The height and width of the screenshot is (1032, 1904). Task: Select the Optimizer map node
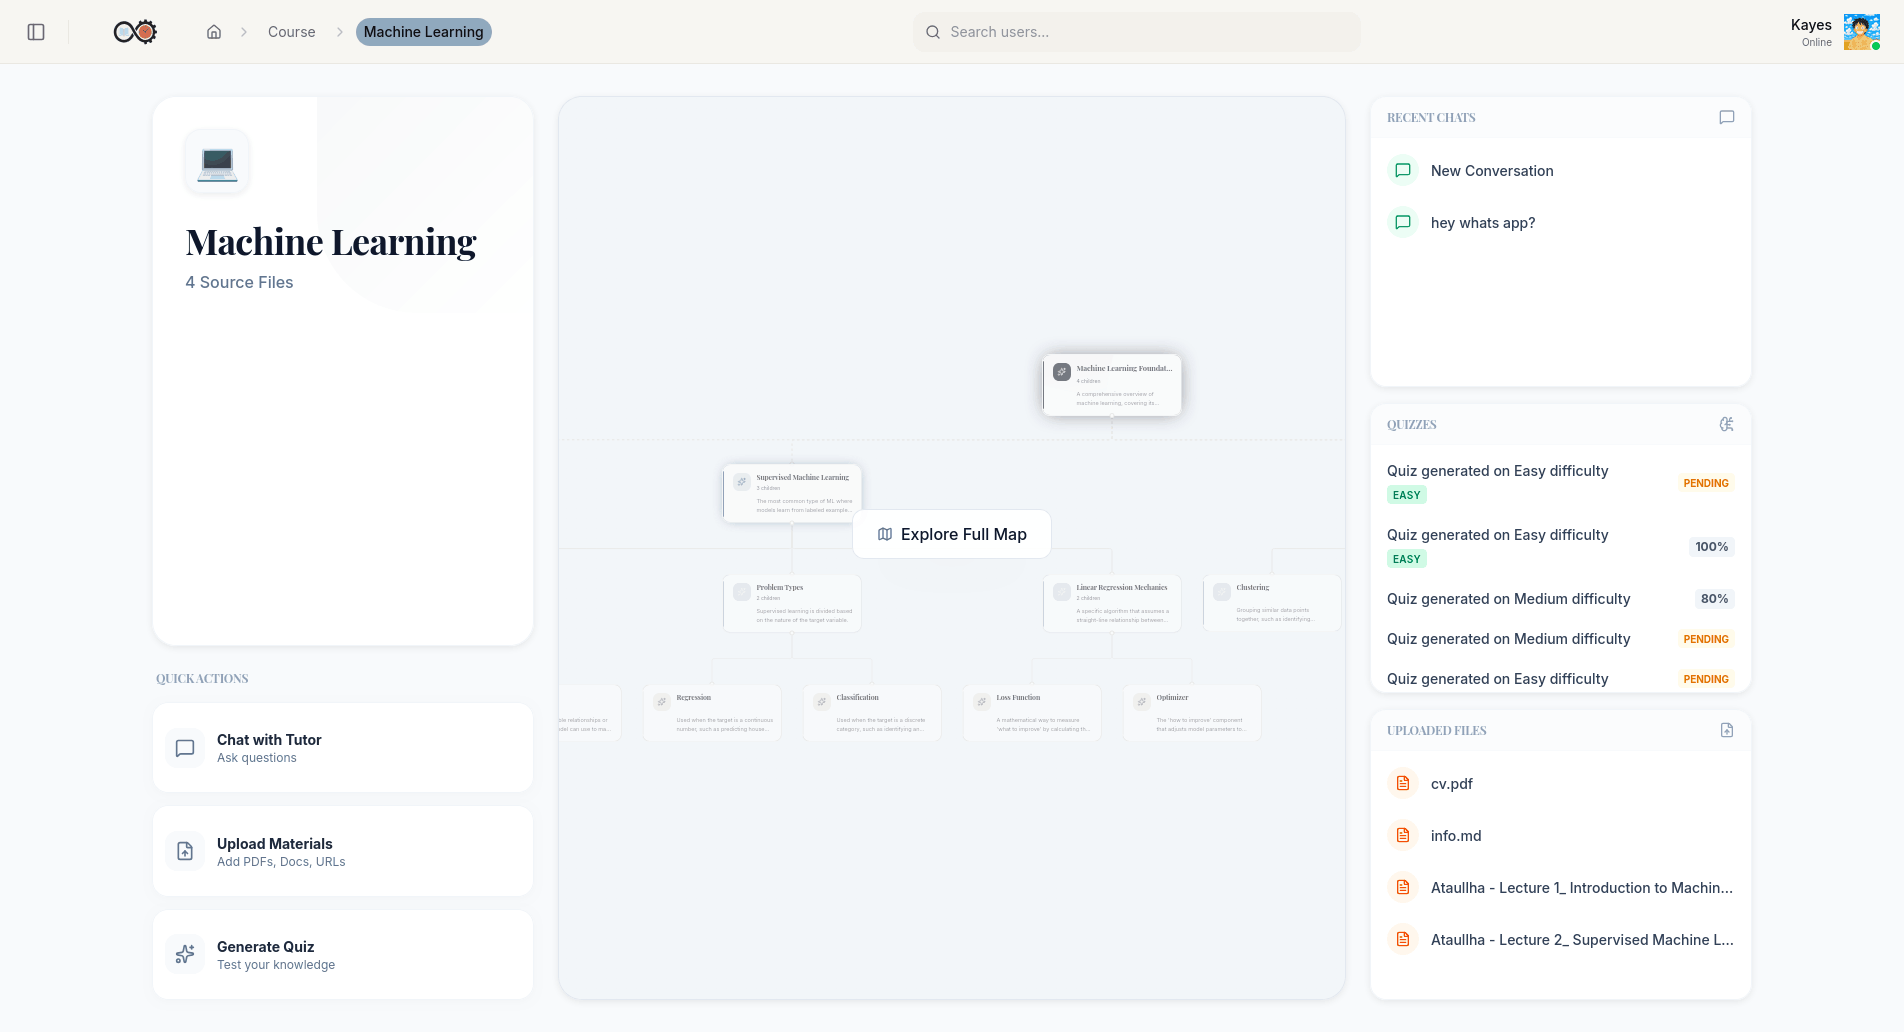(x=1192, y=713)
